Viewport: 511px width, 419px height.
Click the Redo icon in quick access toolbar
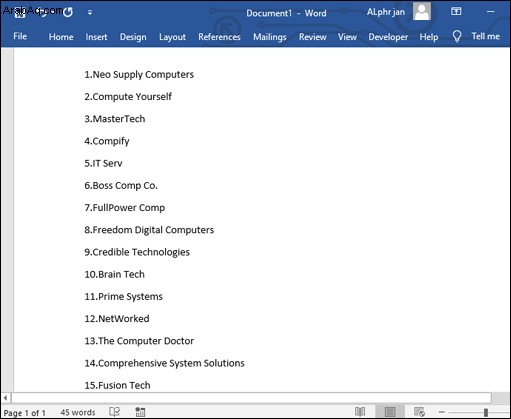click(68, 12)
